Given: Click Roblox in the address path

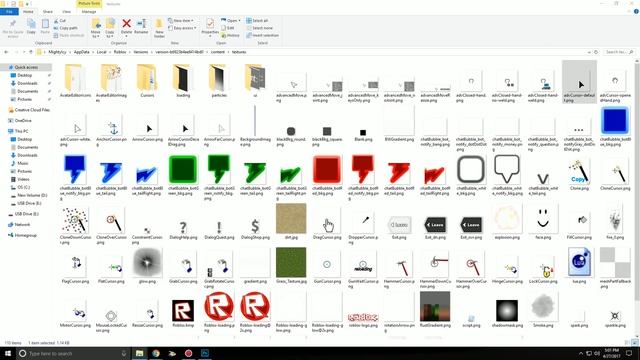Looking at the screenshot, I should tap(120, 52).
